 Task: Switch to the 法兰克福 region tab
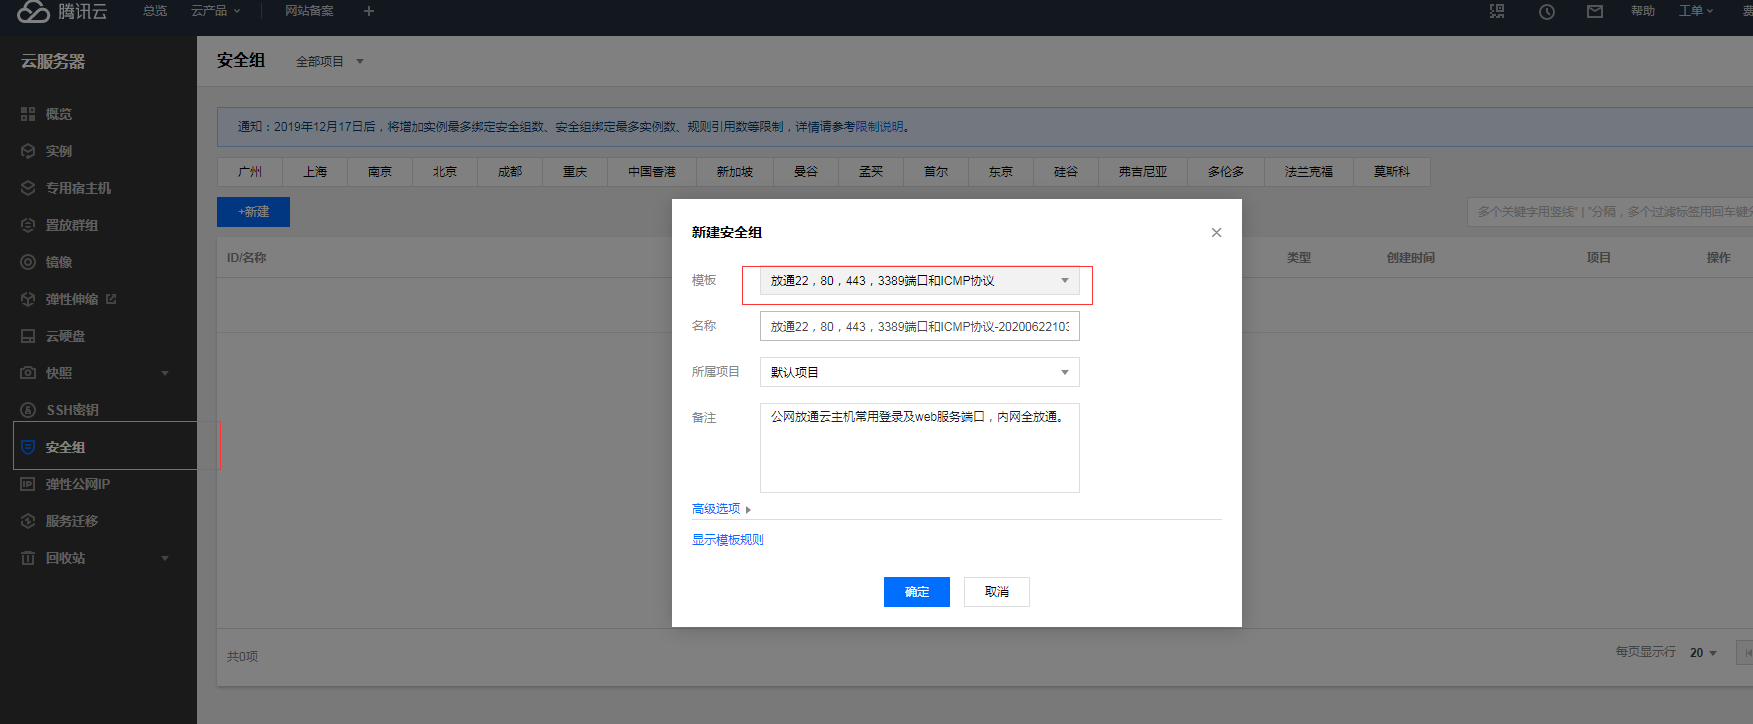coord(1309,172)
